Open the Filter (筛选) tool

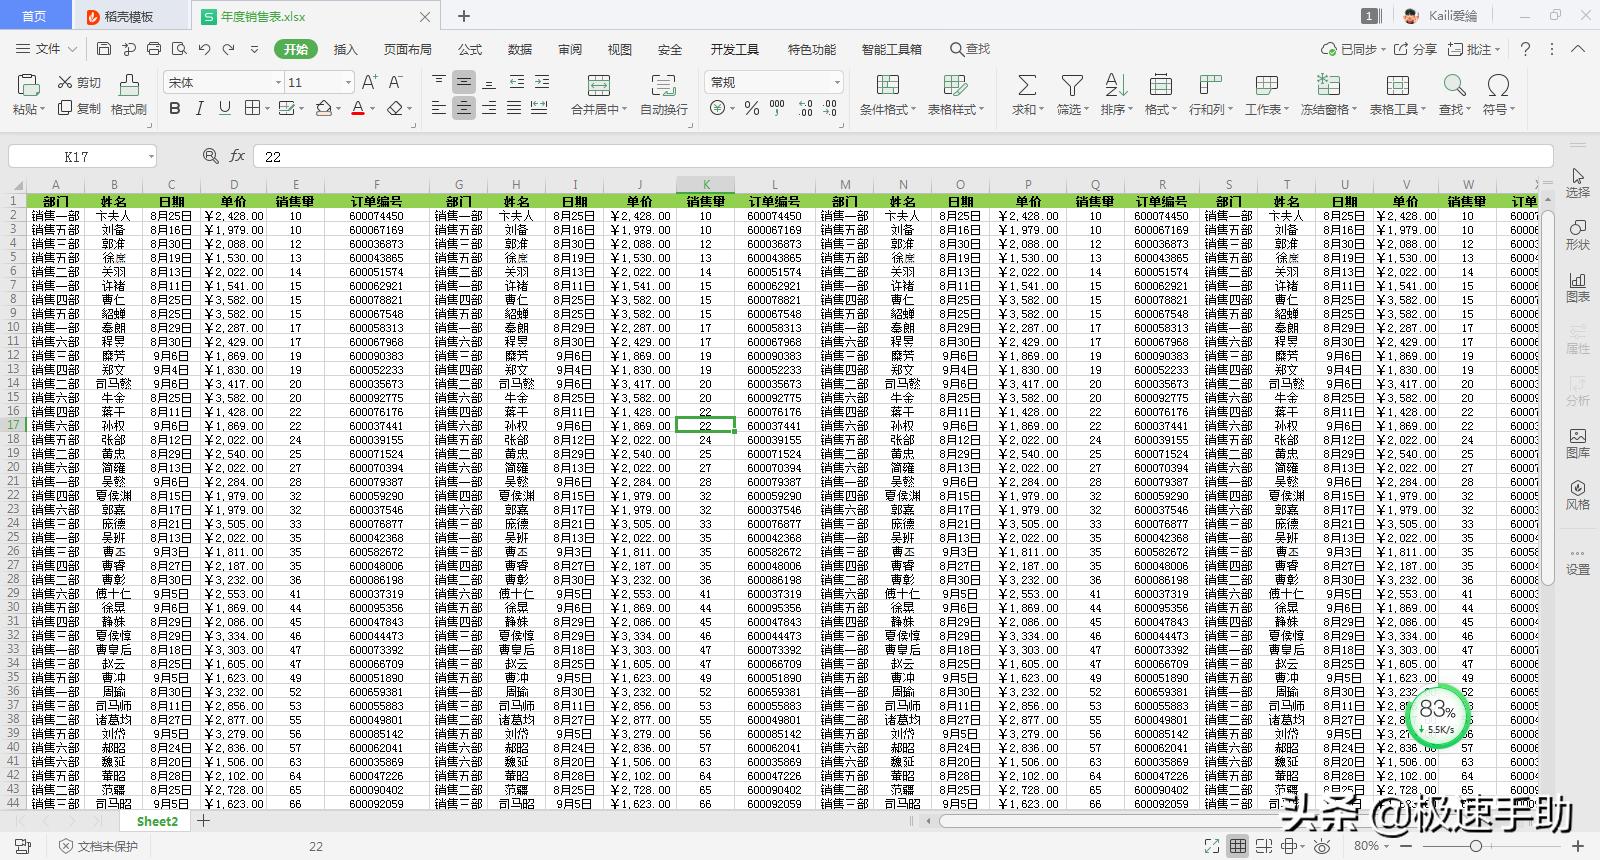(1072, 86)
